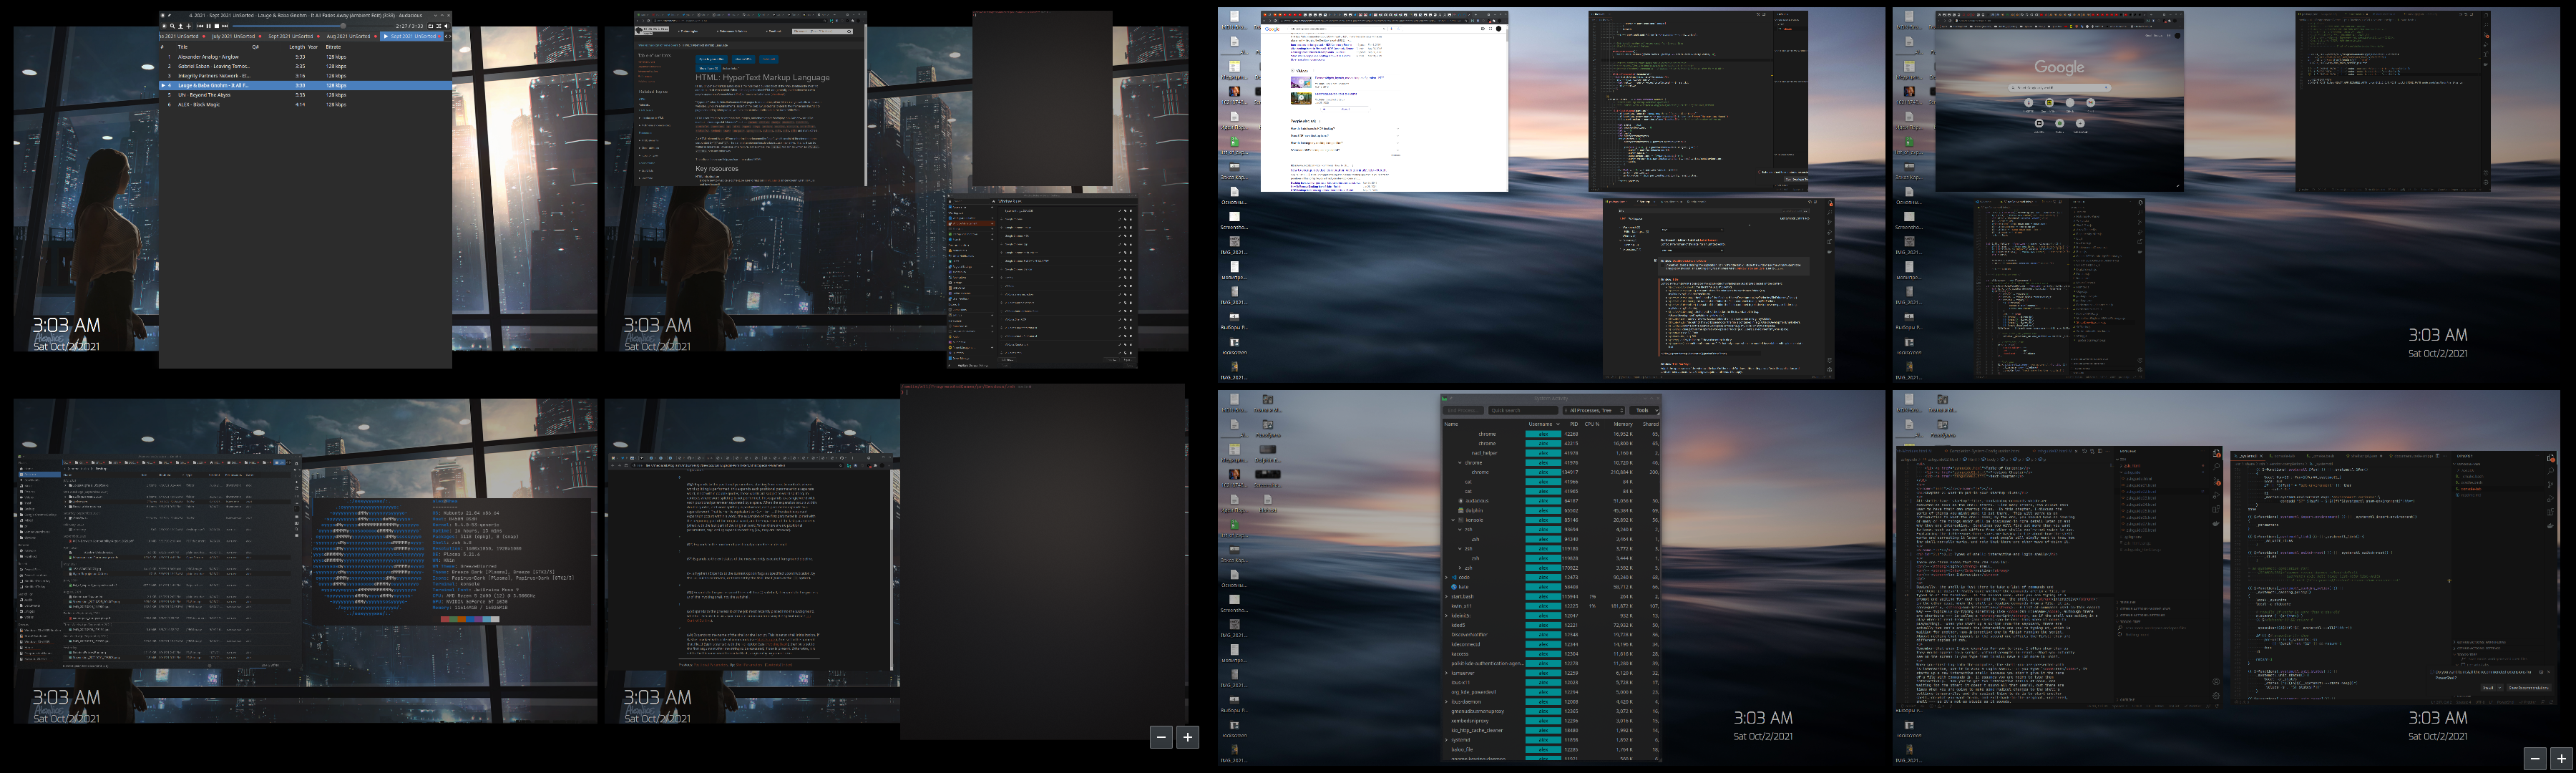Skip to previous track in Audacious
Screen dimensions: 2576x773
201,27
